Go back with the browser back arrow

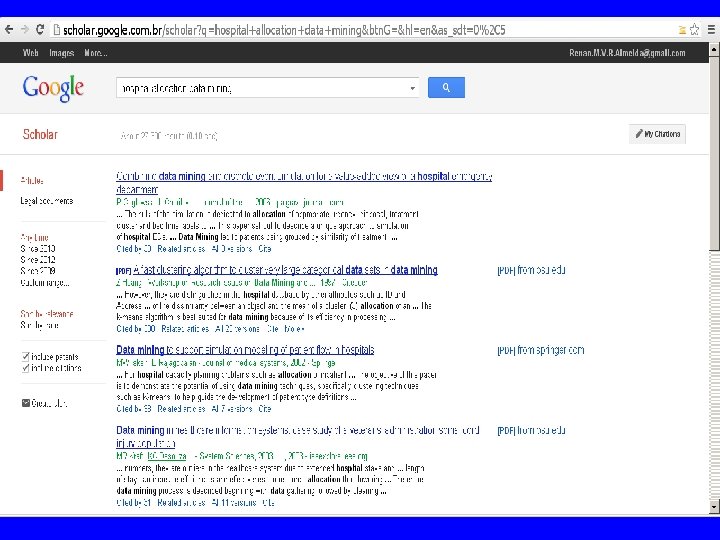(x=9, y=30)
